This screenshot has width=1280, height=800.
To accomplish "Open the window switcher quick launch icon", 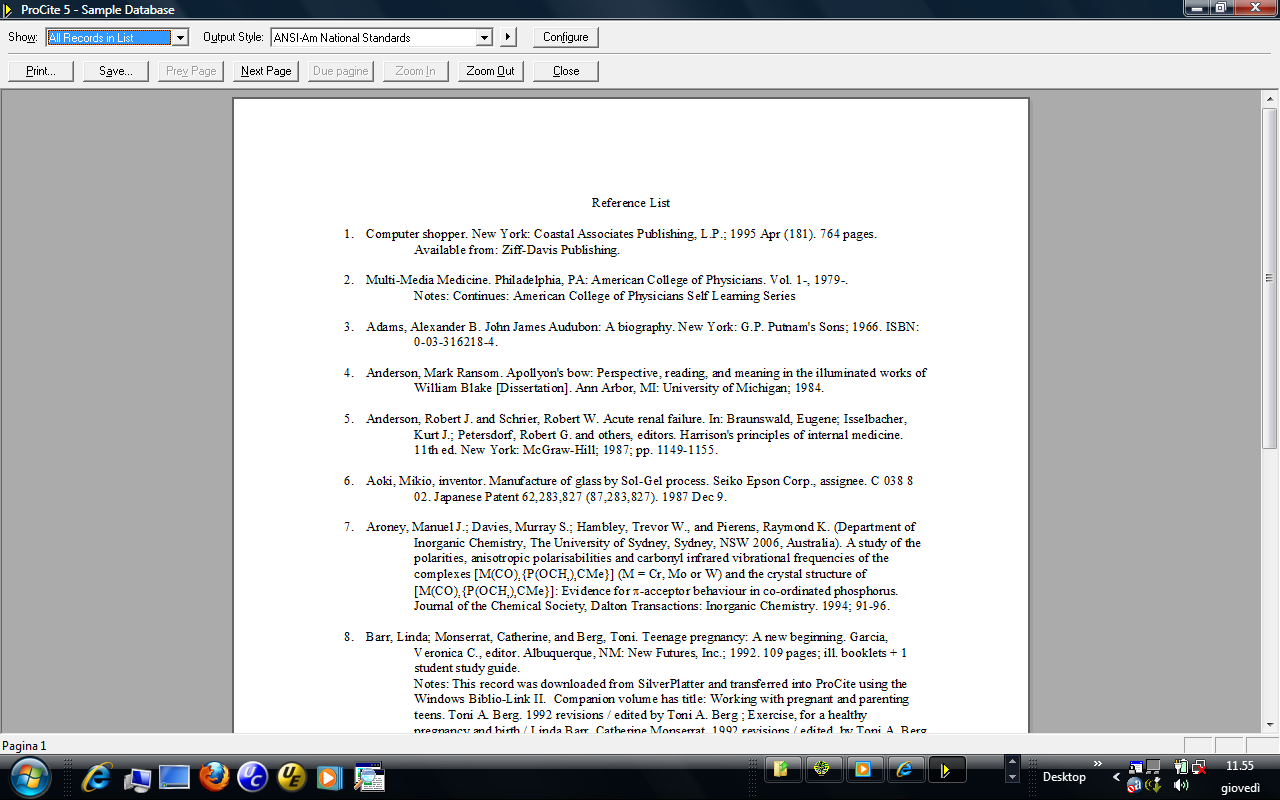I will [369, 777].
